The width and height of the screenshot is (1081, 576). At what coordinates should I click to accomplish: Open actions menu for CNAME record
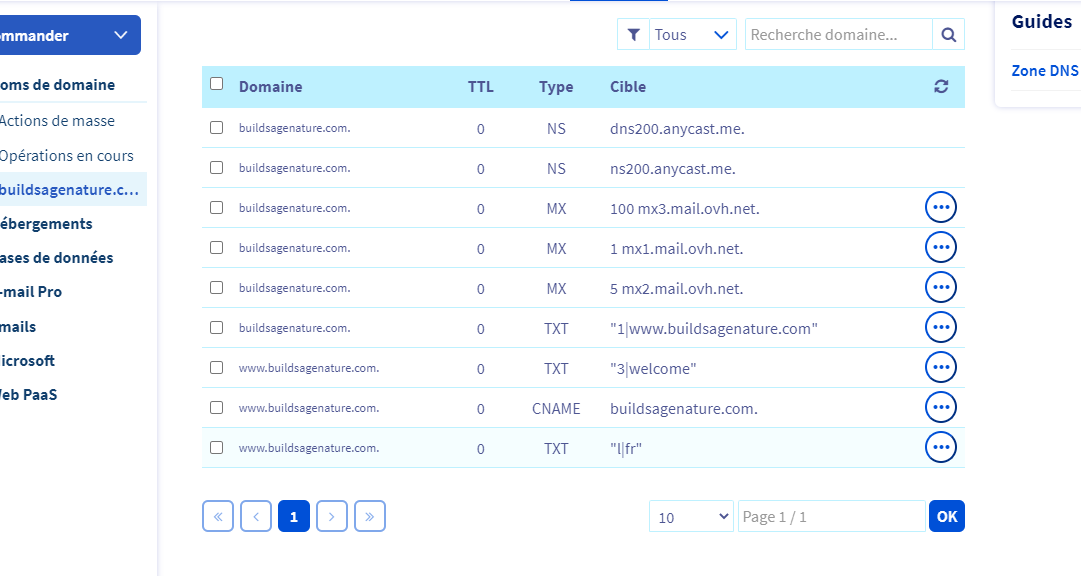tap(940, 407)
